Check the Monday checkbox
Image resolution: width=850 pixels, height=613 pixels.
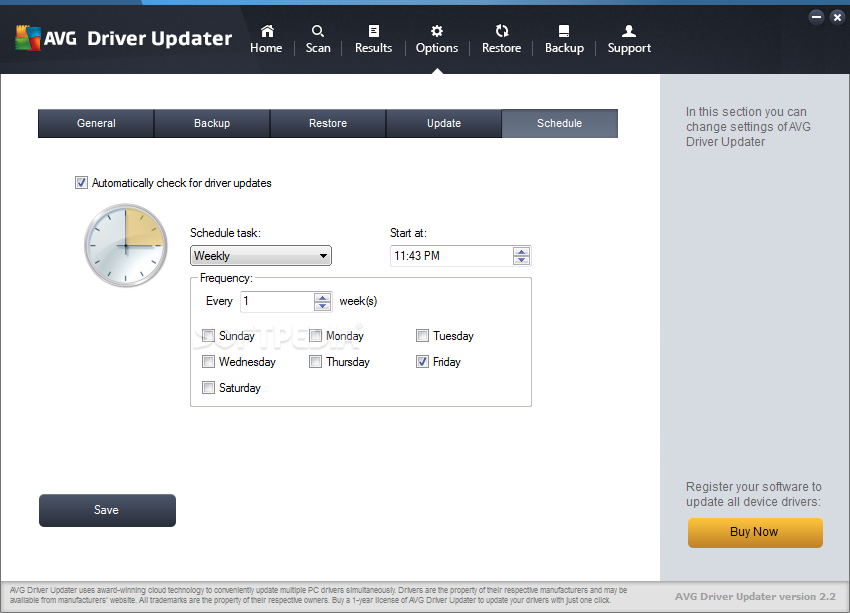coord(315,335)
